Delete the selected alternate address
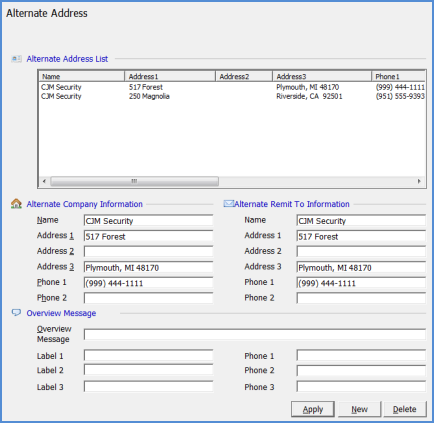Viewport: 434px width, 423px height. click(405, 409)
